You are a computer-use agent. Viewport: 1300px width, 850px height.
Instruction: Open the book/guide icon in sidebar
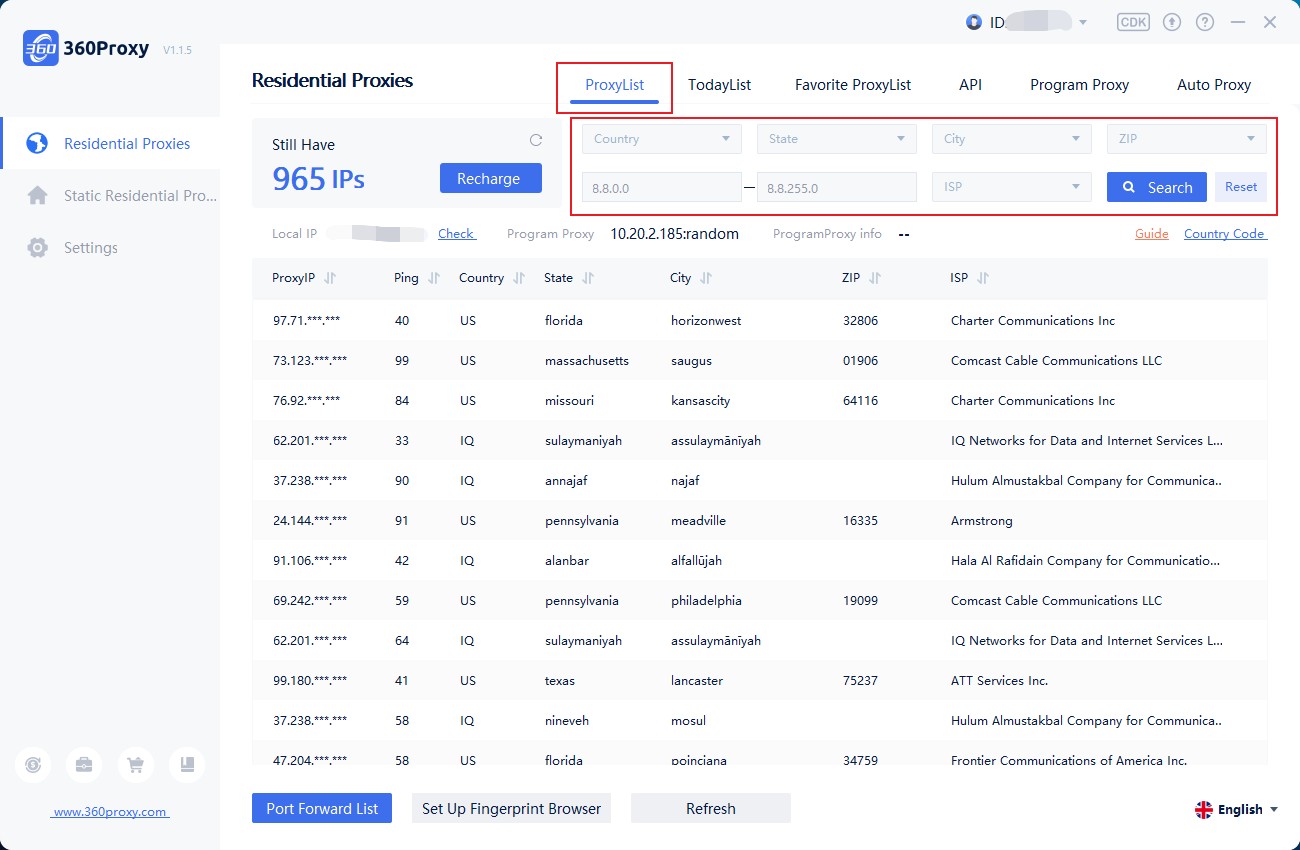click(x=187, y=765)
